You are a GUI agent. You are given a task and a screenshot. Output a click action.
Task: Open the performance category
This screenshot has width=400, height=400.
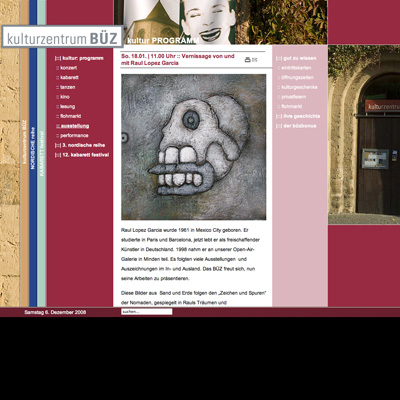coord(72,136)
